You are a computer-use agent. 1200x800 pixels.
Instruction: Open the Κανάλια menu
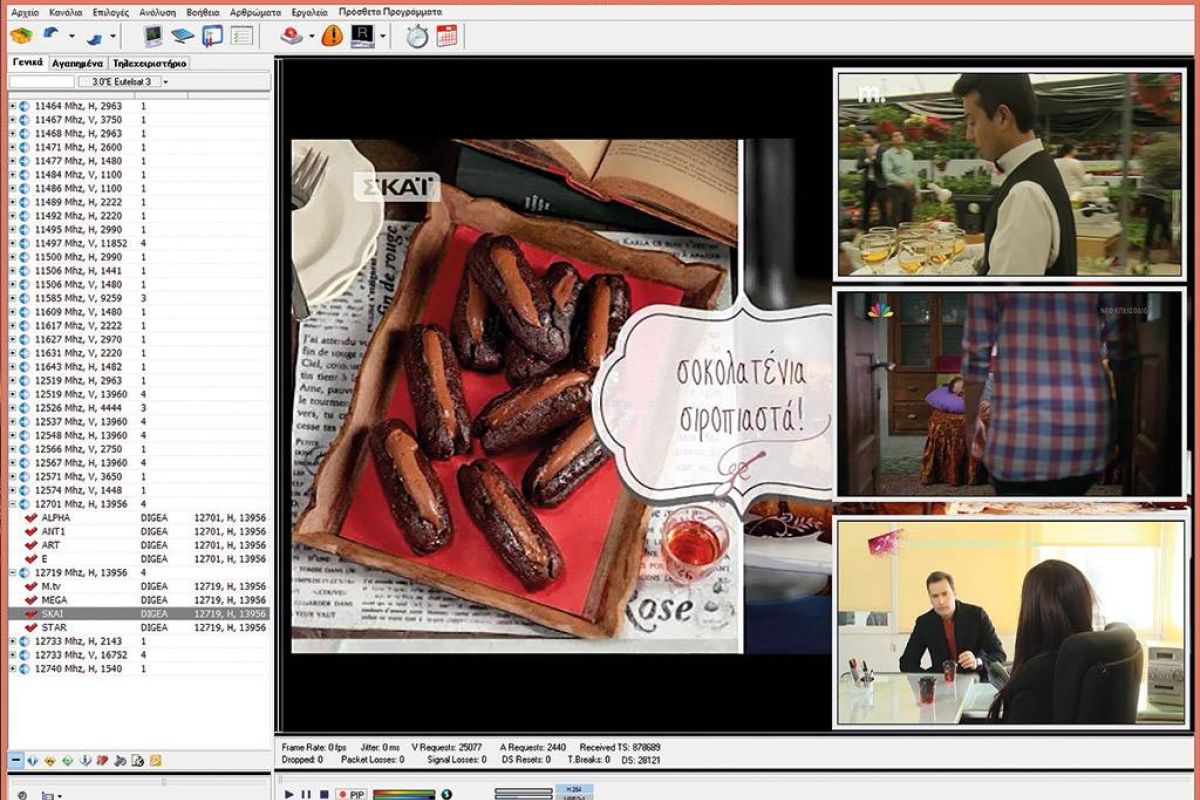tap(65, 12)
